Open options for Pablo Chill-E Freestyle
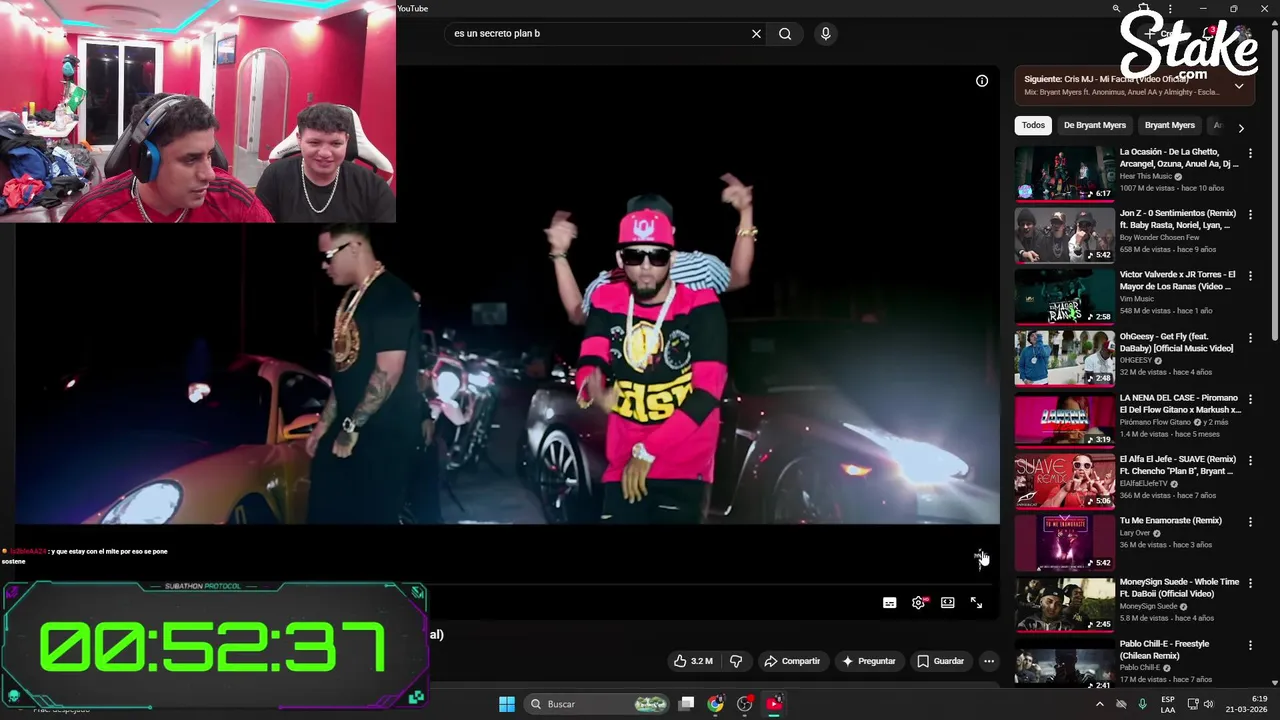 pos(1250,646)
